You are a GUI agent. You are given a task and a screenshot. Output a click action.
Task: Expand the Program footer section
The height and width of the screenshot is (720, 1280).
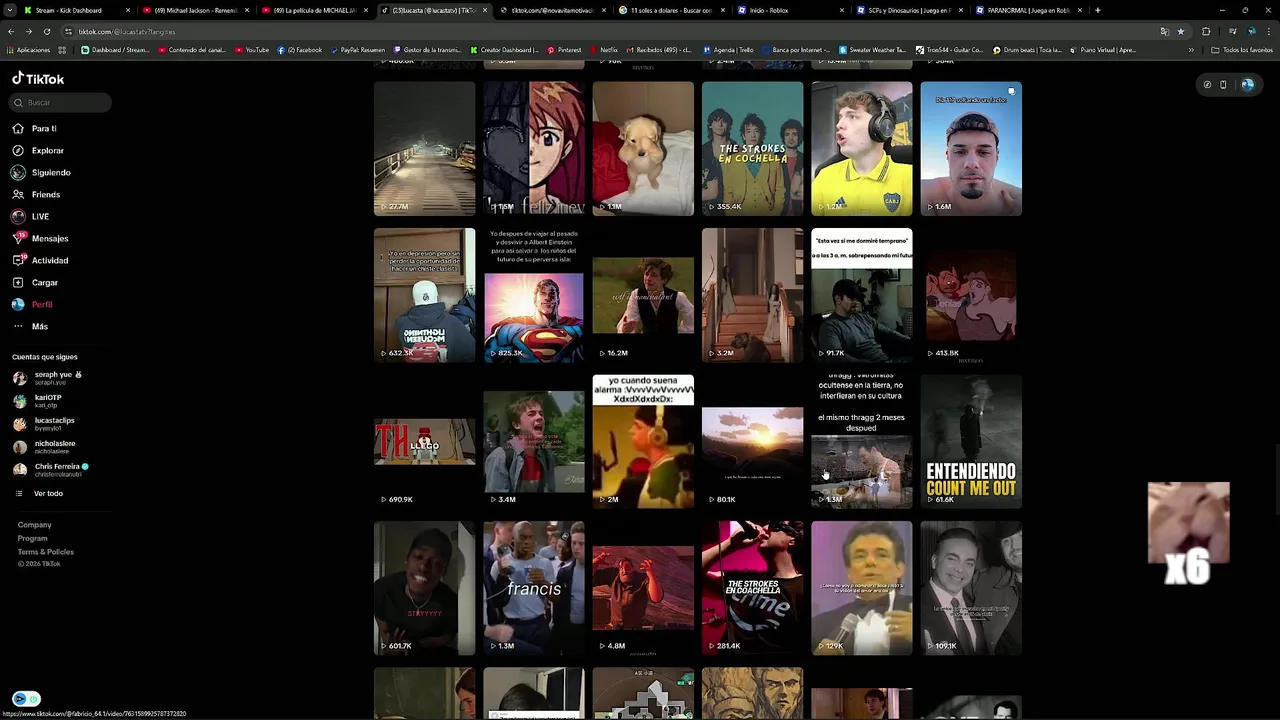32,538
